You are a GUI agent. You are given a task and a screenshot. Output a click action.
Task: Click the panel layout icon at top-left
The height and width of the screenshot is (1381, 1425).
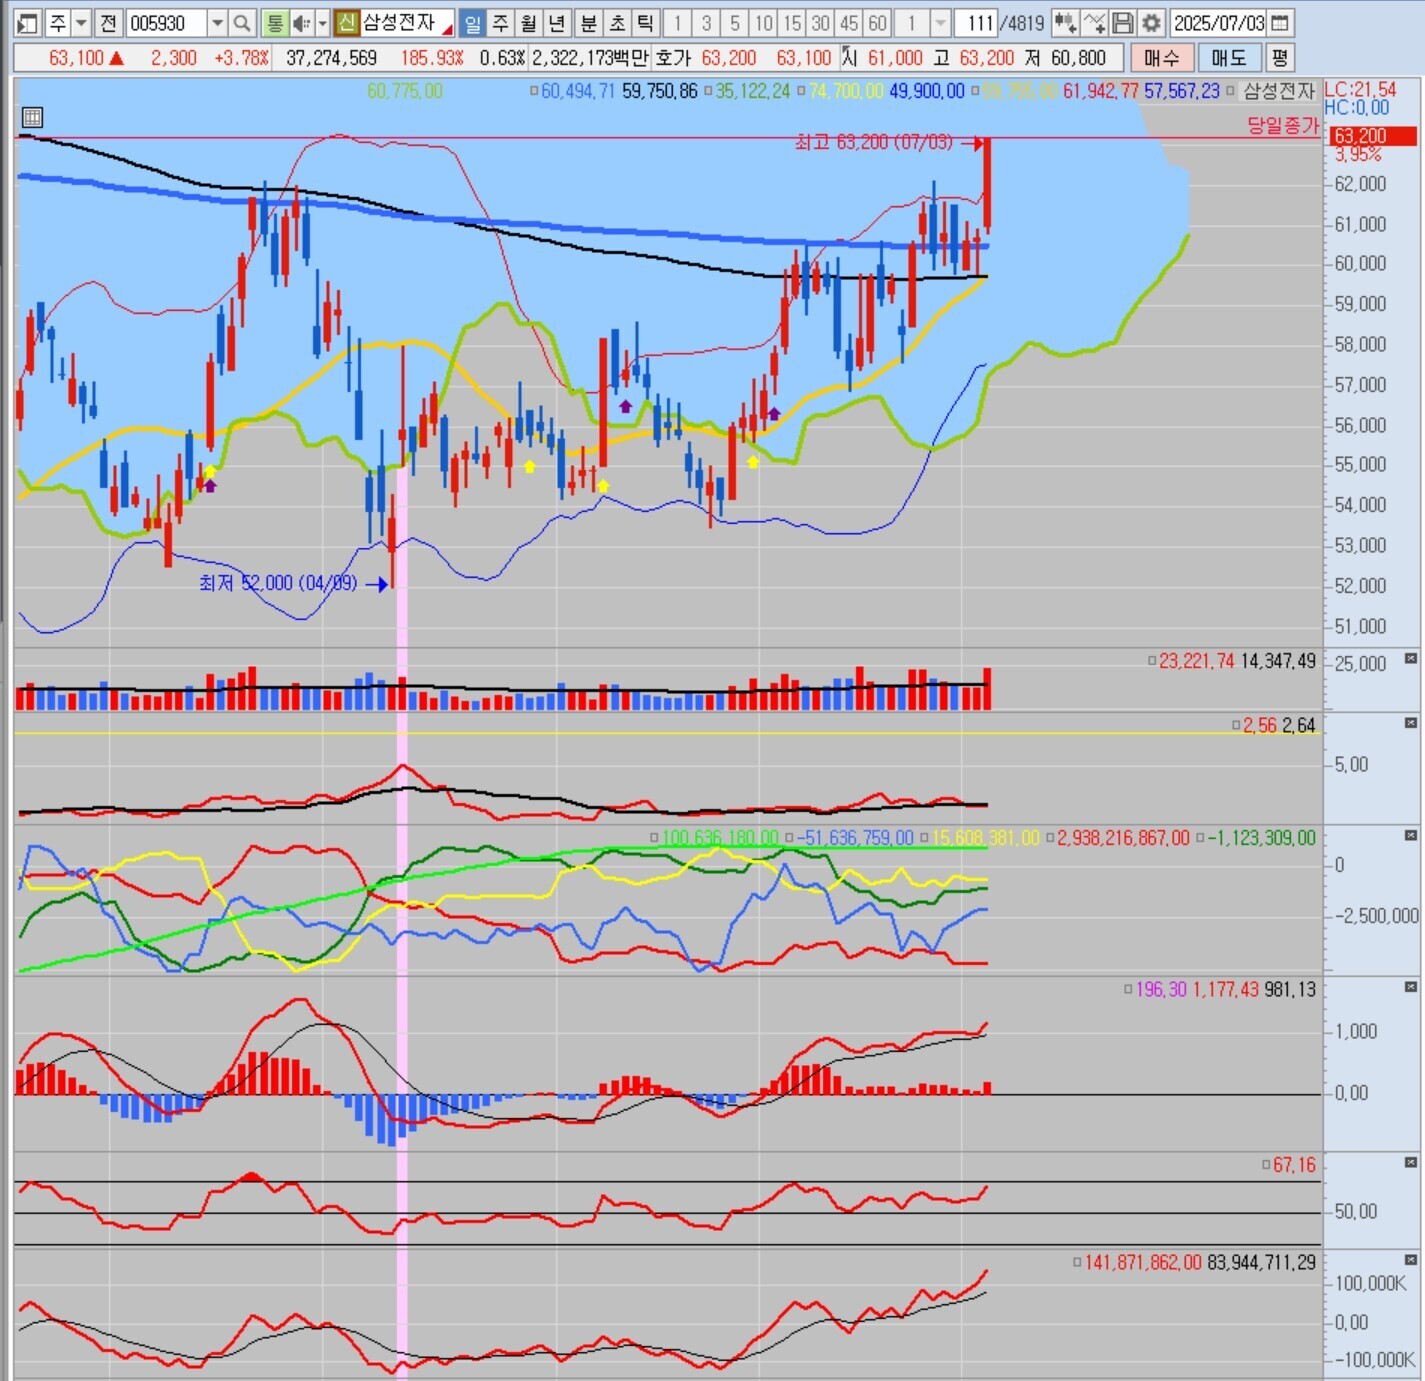click(27, 23)
